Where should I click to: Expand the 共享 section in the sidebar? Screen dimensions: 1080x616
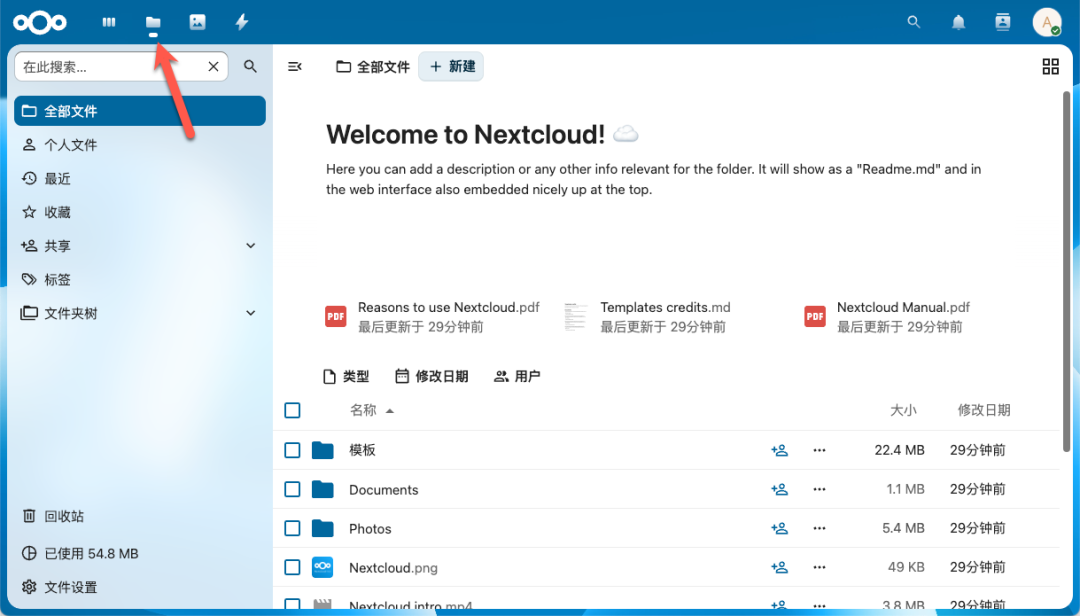tap(250, 245)
